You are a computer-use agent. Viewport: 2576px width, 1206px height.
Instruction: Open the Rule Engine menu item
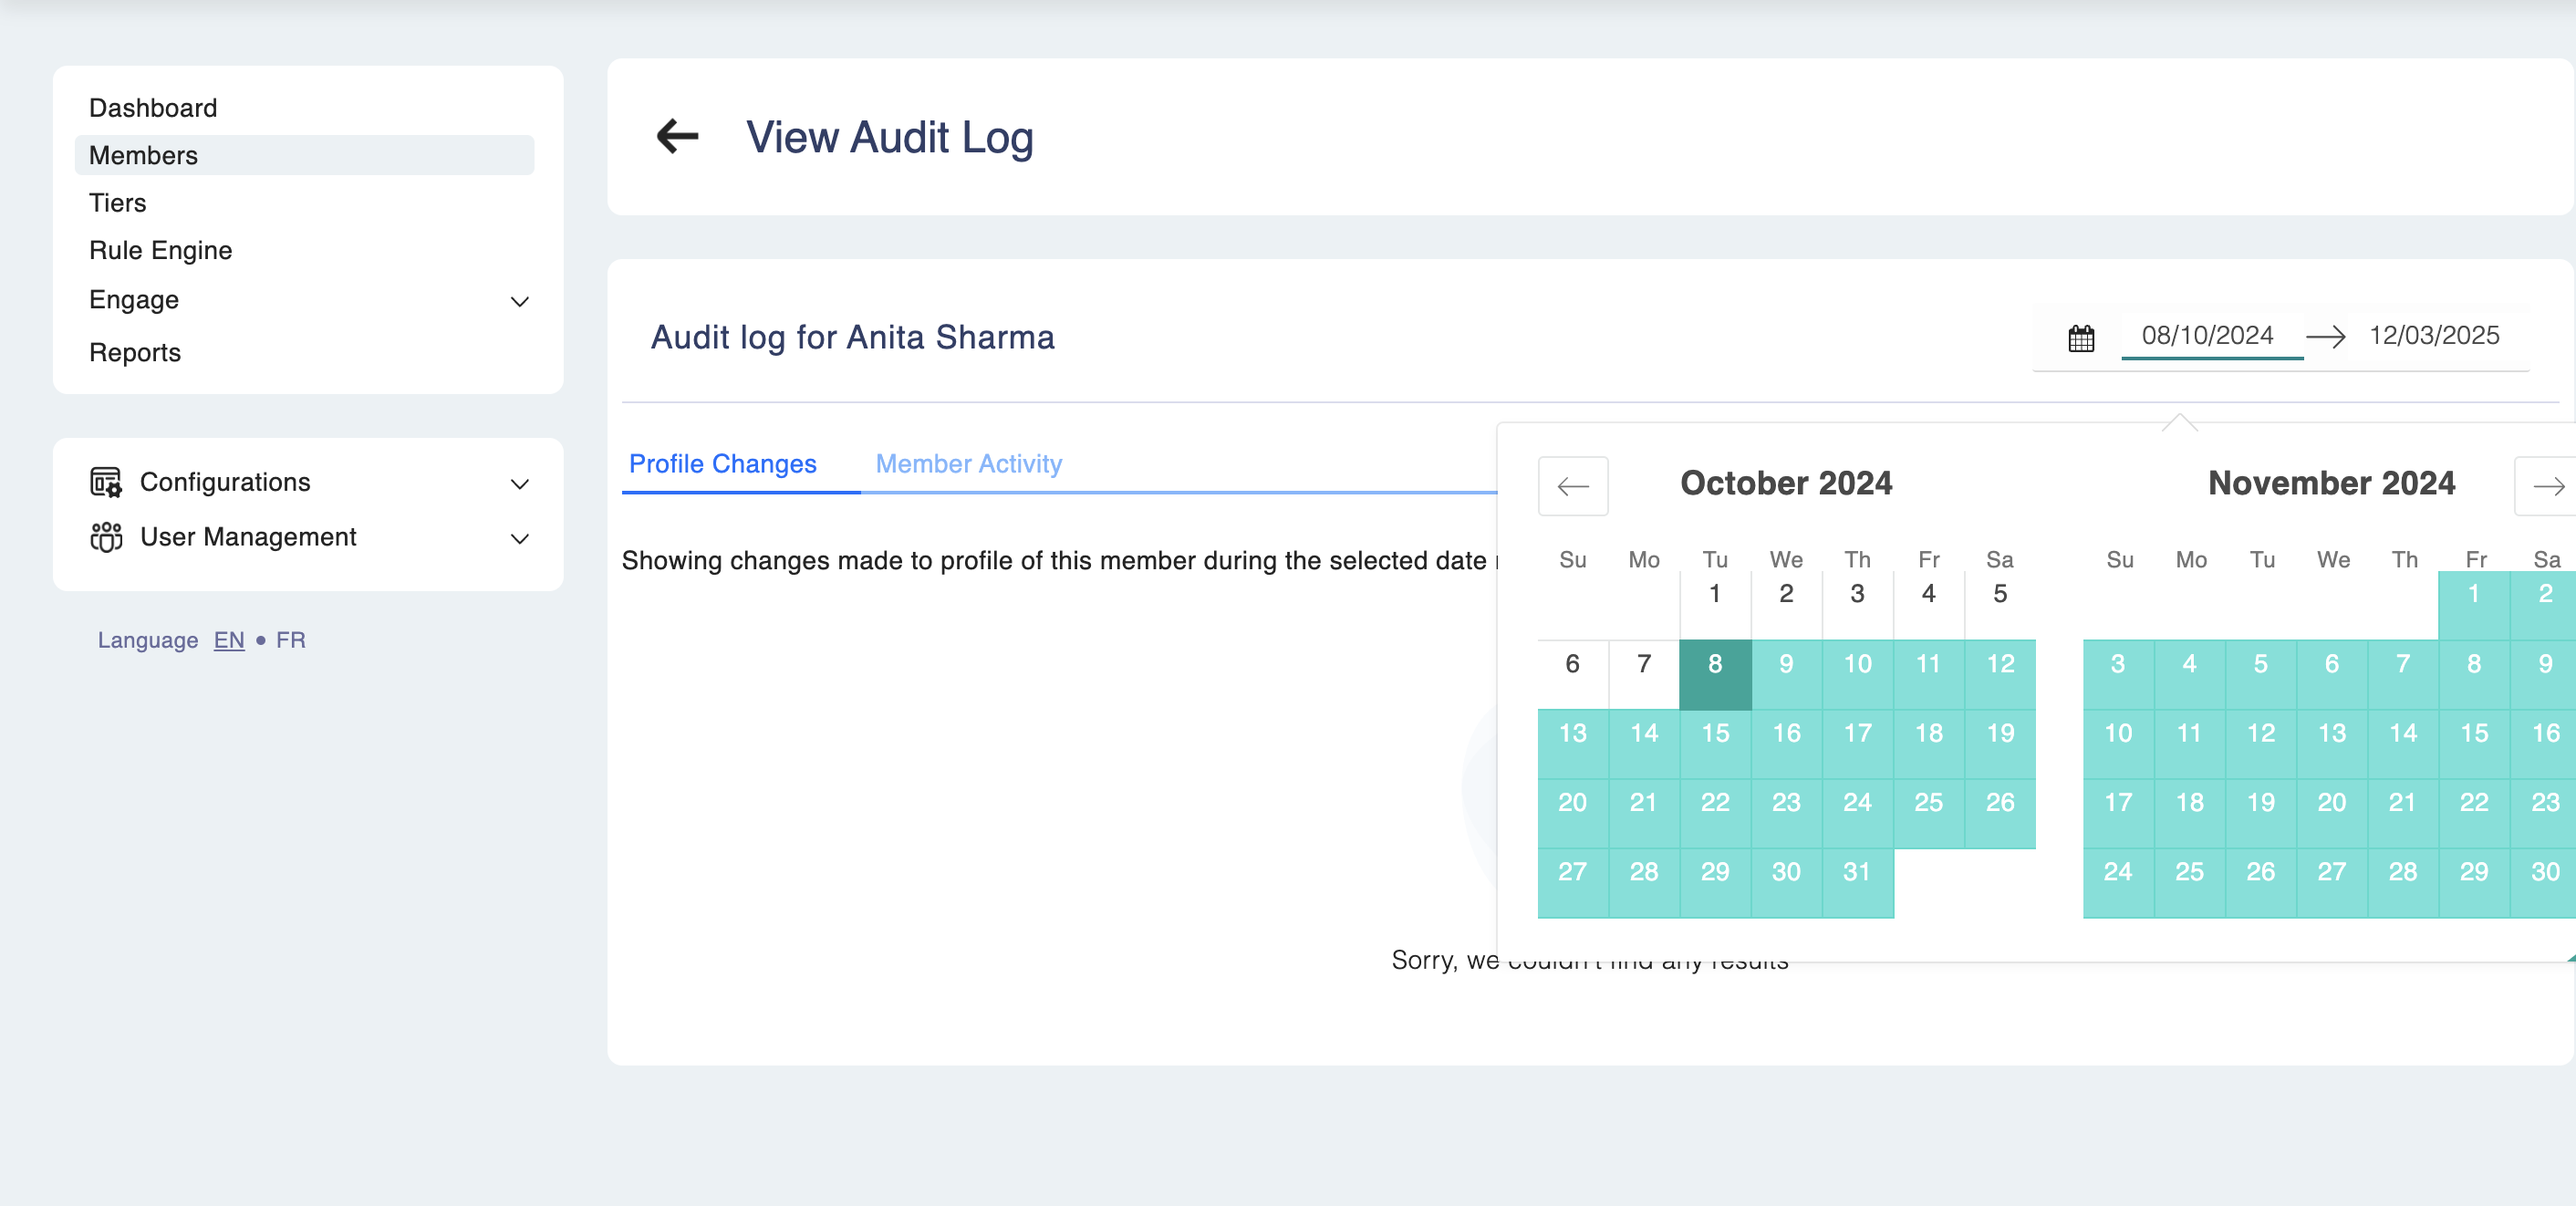[x=160, y=250]
